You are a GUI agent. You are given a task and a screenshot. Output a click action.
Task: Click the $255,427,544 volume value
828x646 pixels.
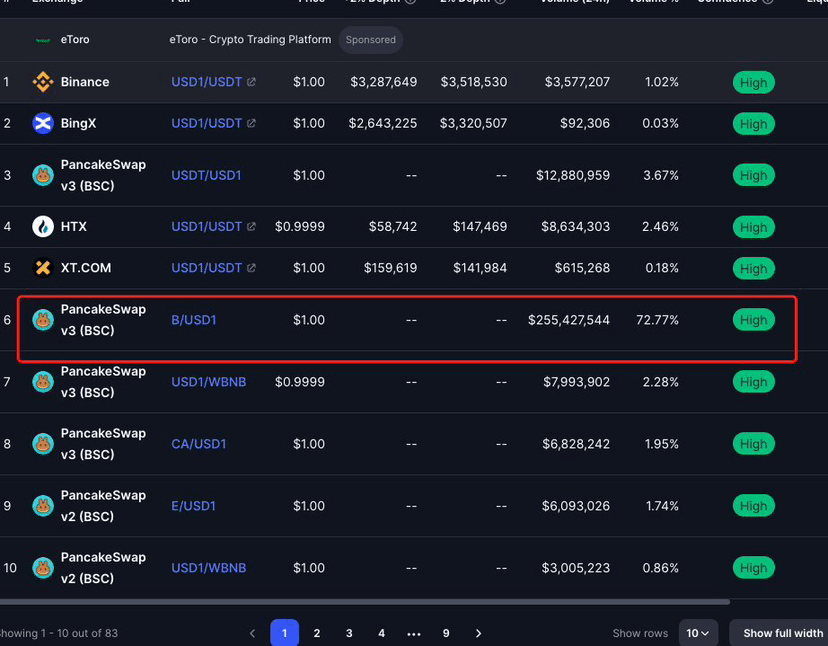[x=569, y=320]
